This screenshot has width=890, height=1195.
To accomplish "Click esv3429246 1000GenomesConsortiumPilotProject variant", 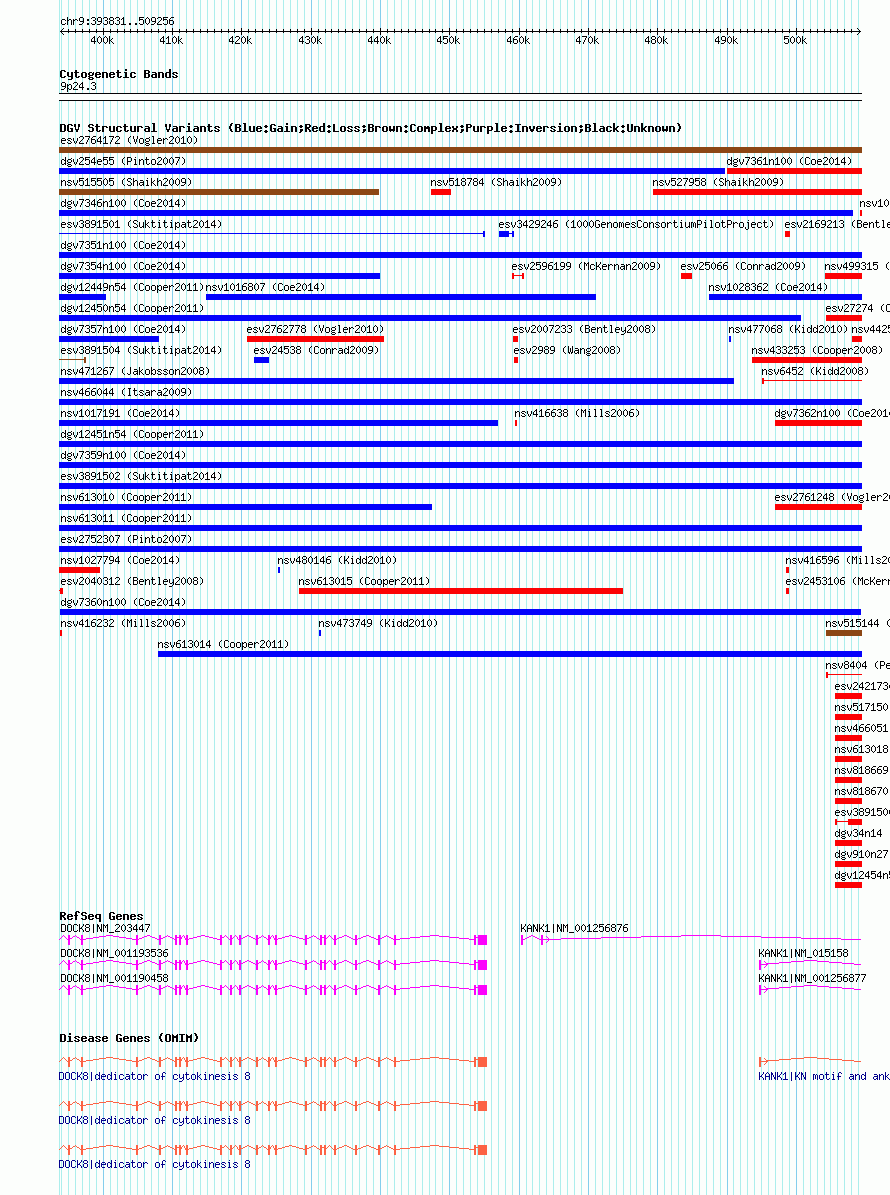I will coord(506,234).
